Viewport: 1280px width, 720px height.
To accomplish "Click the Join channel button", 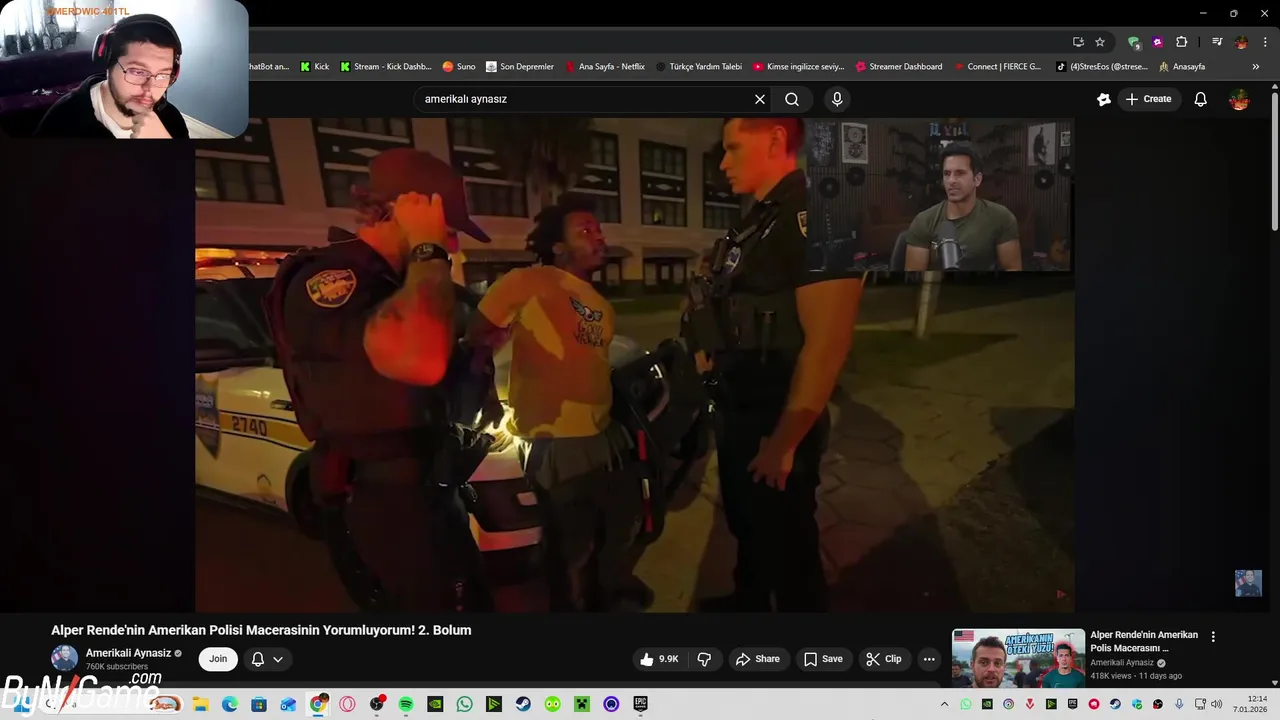I will [x=218, y=659].
